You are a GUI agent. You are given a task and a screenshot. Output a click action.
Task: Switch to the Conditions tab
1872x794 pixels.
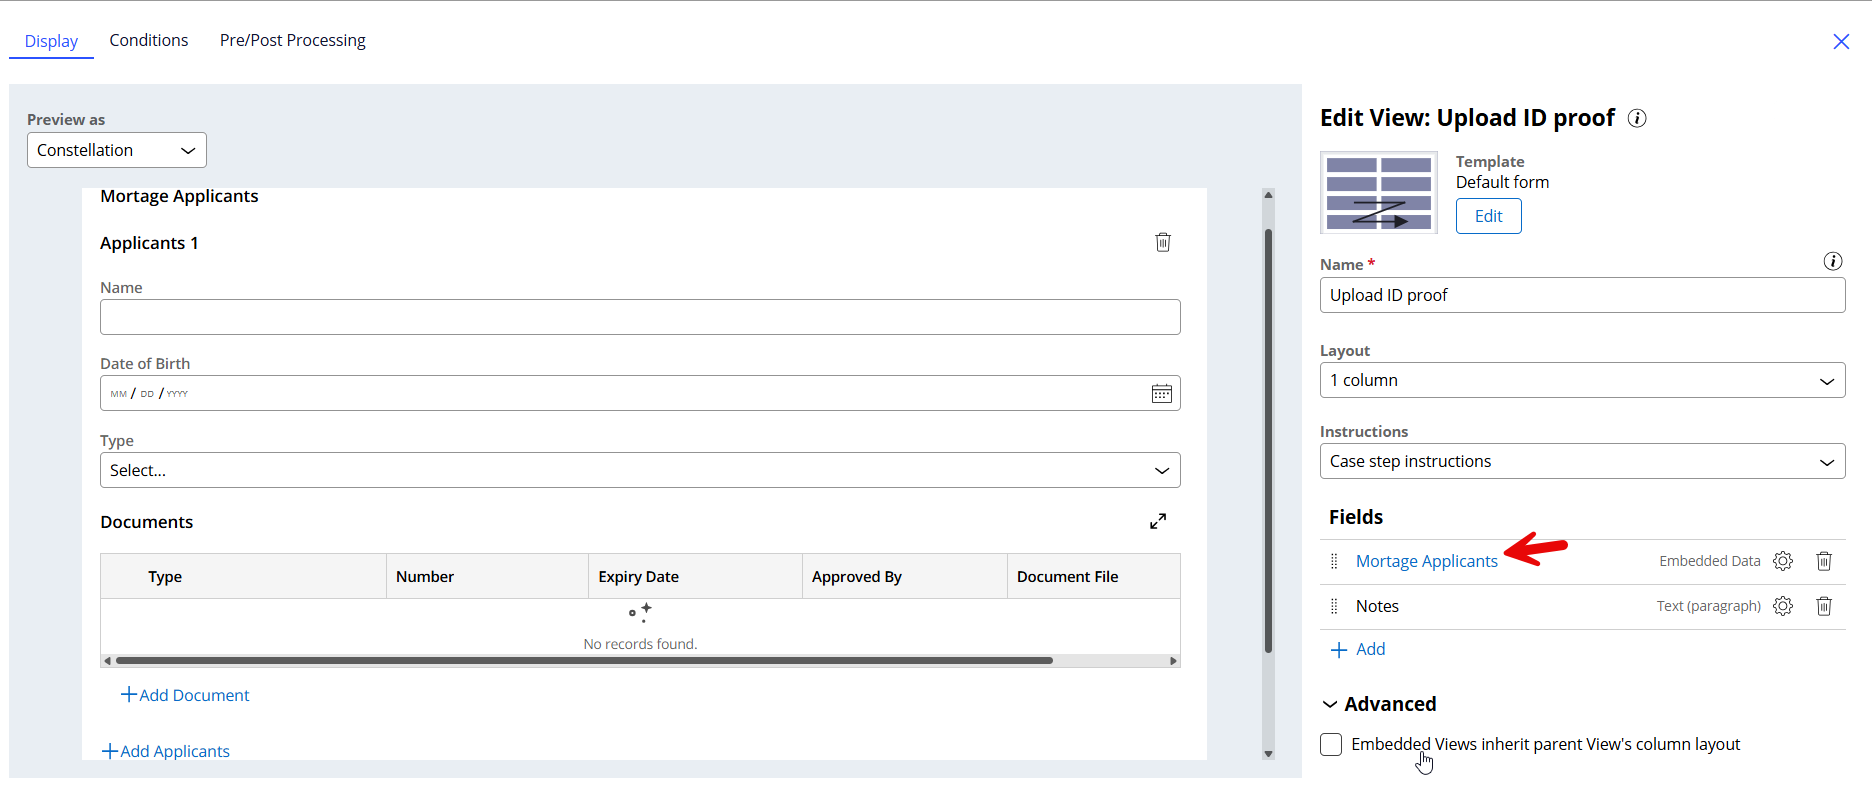pyautogui.click(x=149, y=40)
